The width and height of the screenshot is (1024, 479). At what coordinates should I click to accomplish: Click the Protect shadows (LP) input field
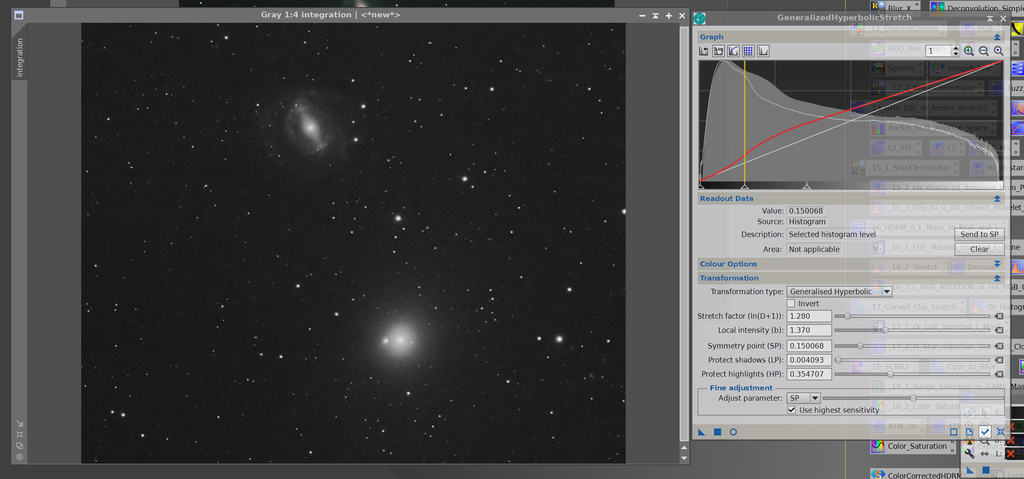click(x=808, y=360)
